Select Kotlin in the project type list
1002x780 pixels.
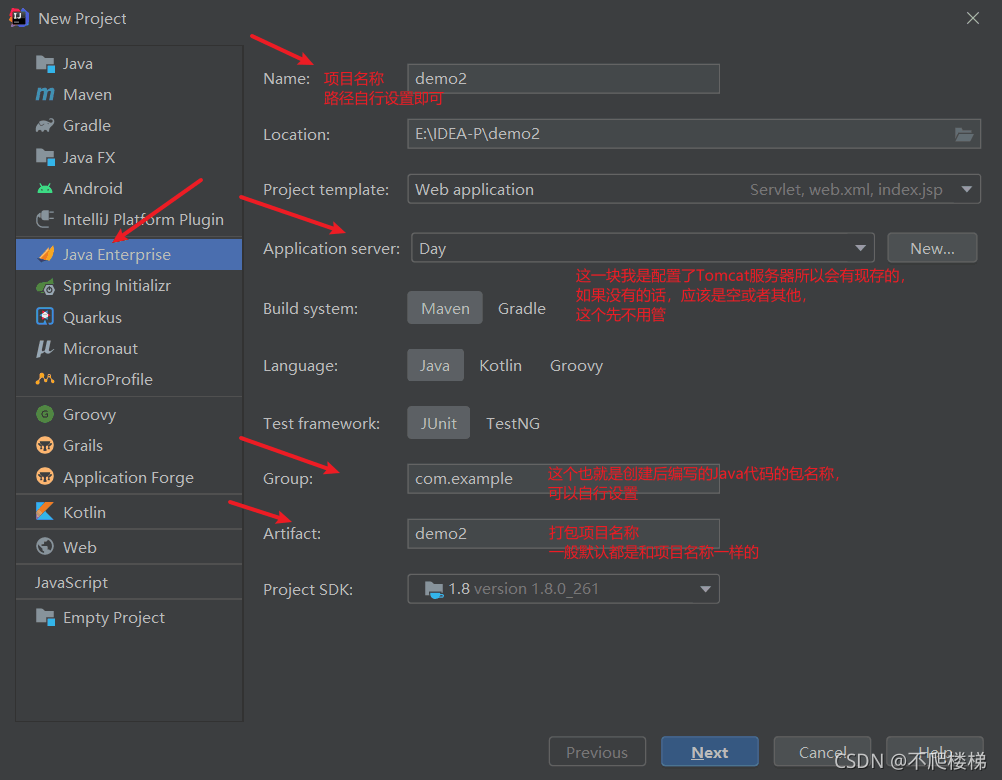coord(129,512)
